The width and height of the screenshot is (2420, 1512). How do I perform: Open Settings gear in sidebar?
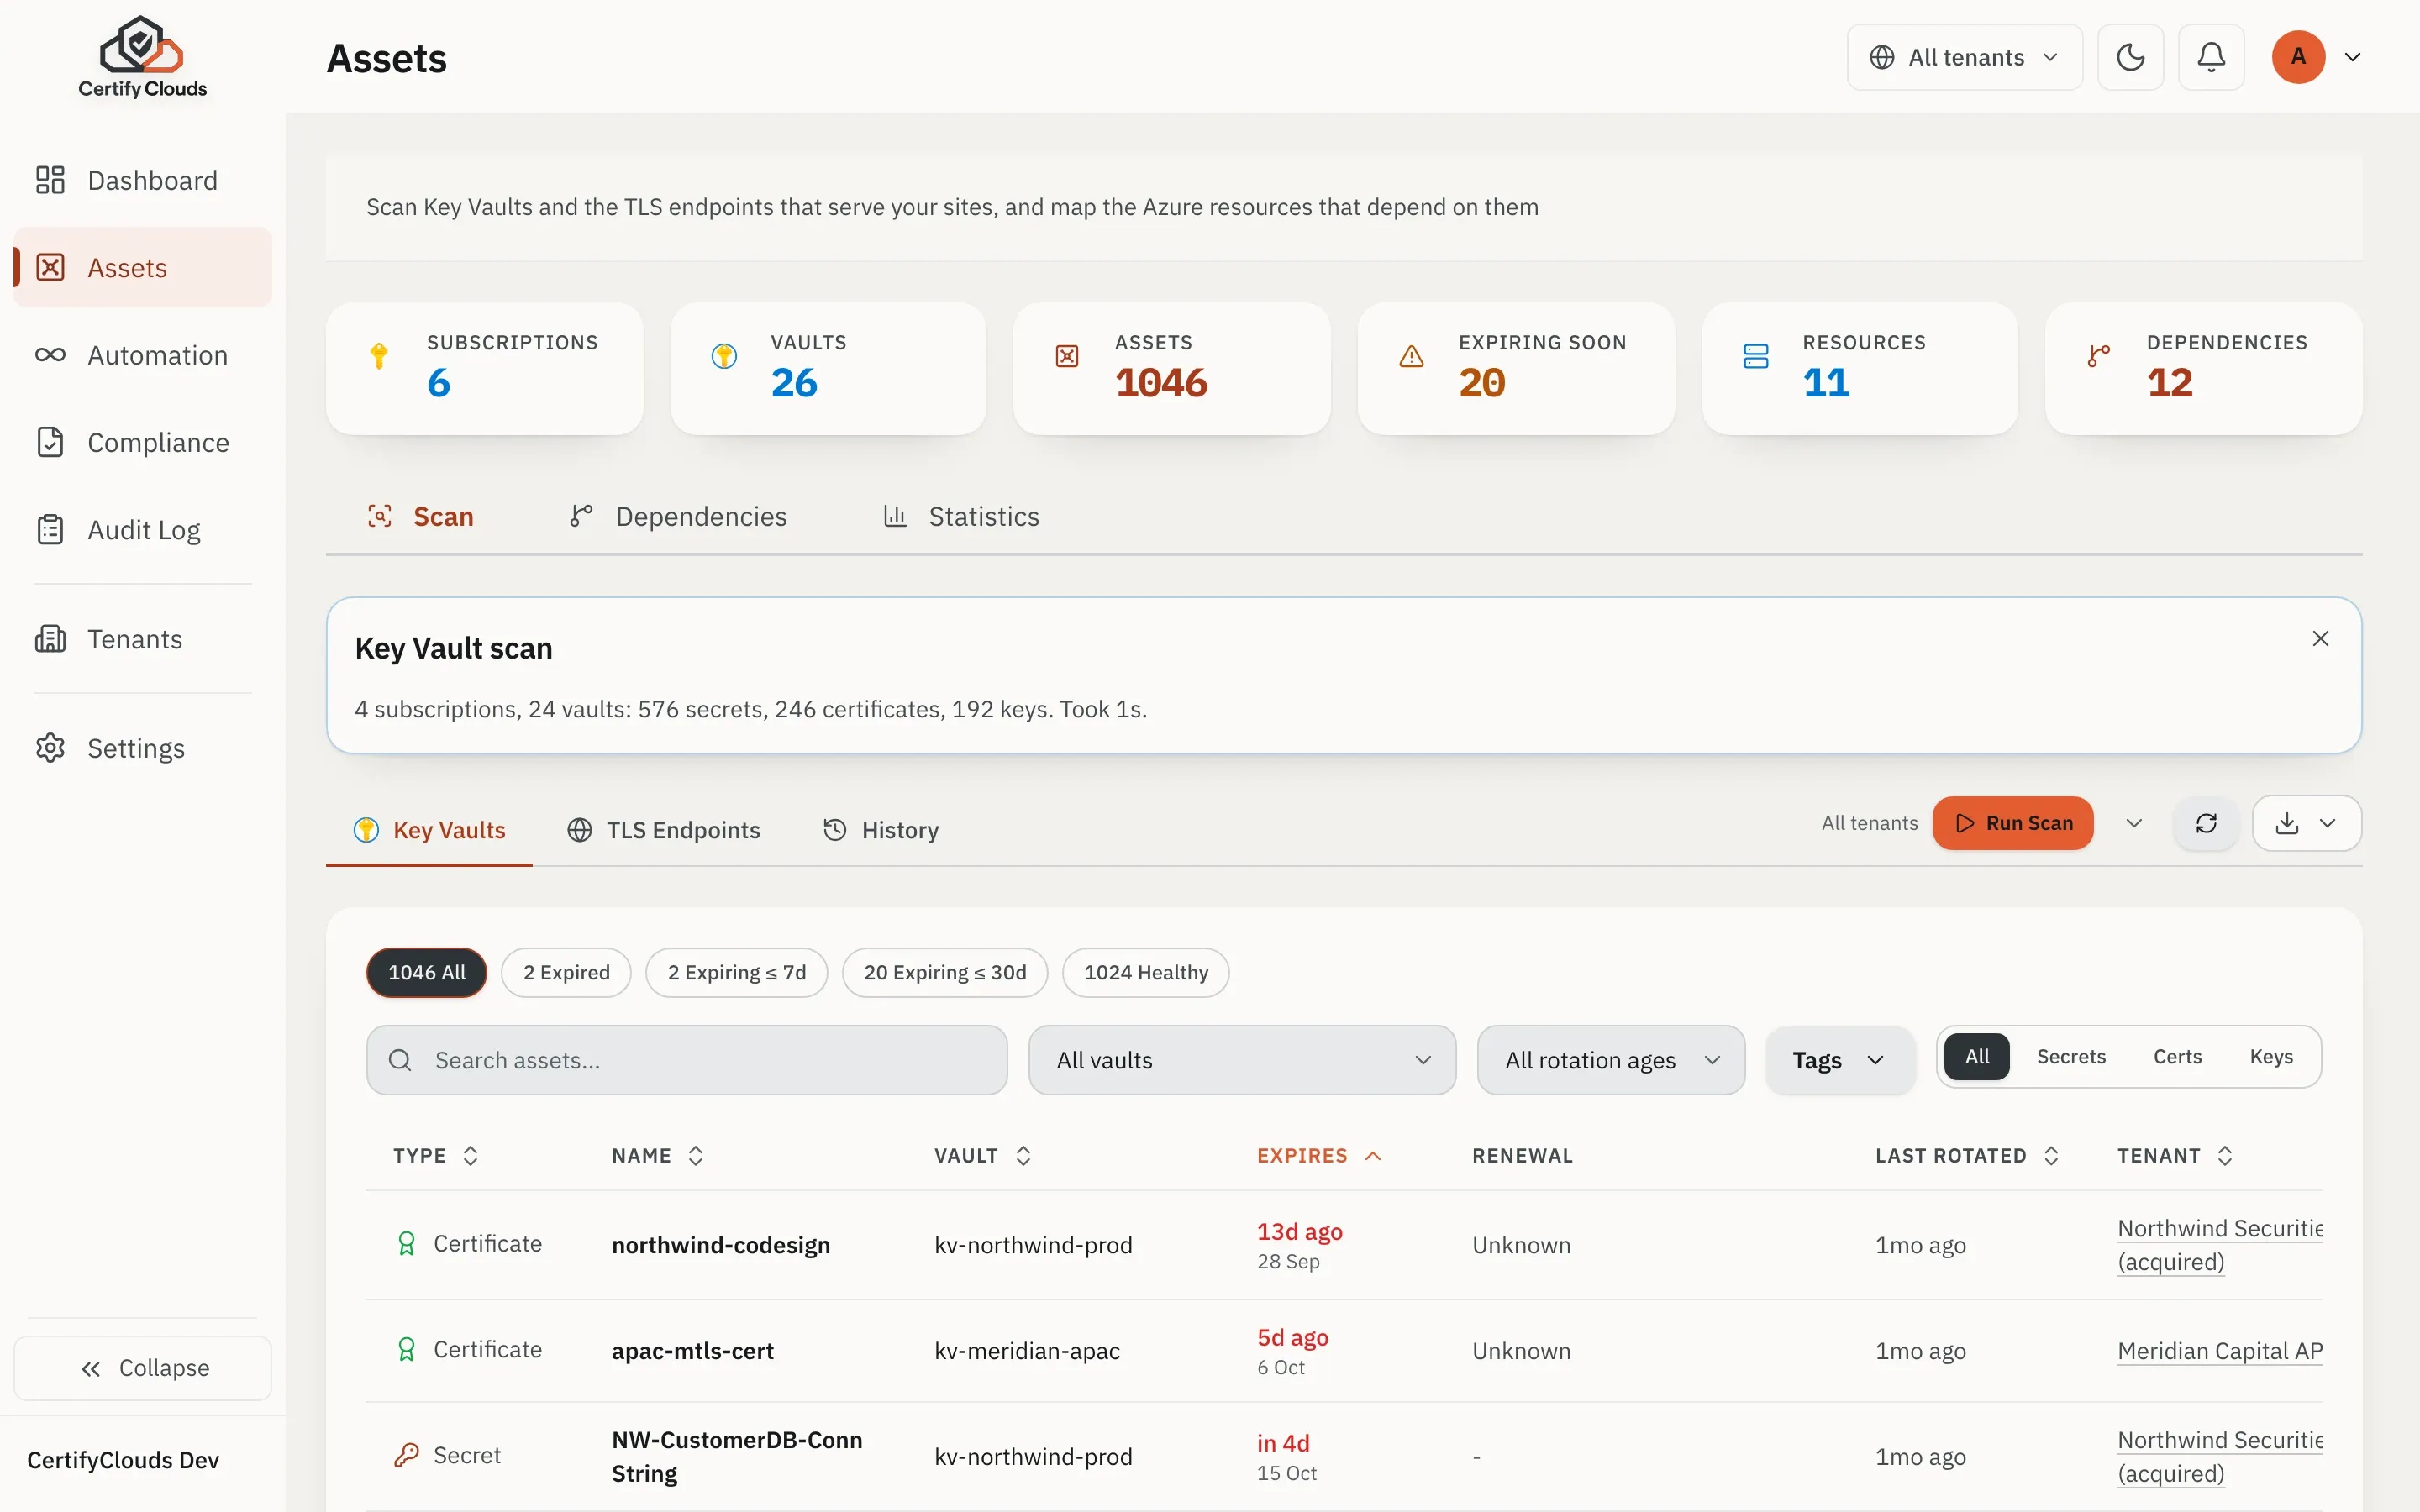142,747
